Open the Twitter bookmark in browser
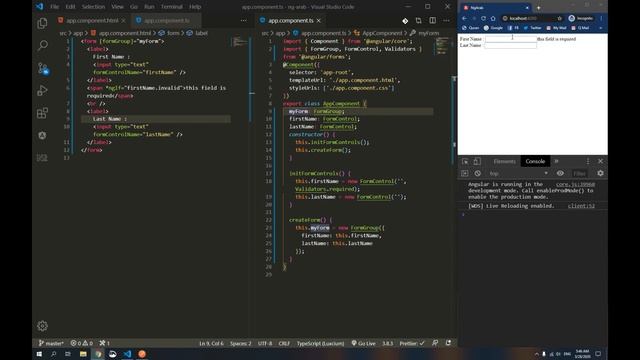The height and width of the screenshot is (360, 640). 532,28
